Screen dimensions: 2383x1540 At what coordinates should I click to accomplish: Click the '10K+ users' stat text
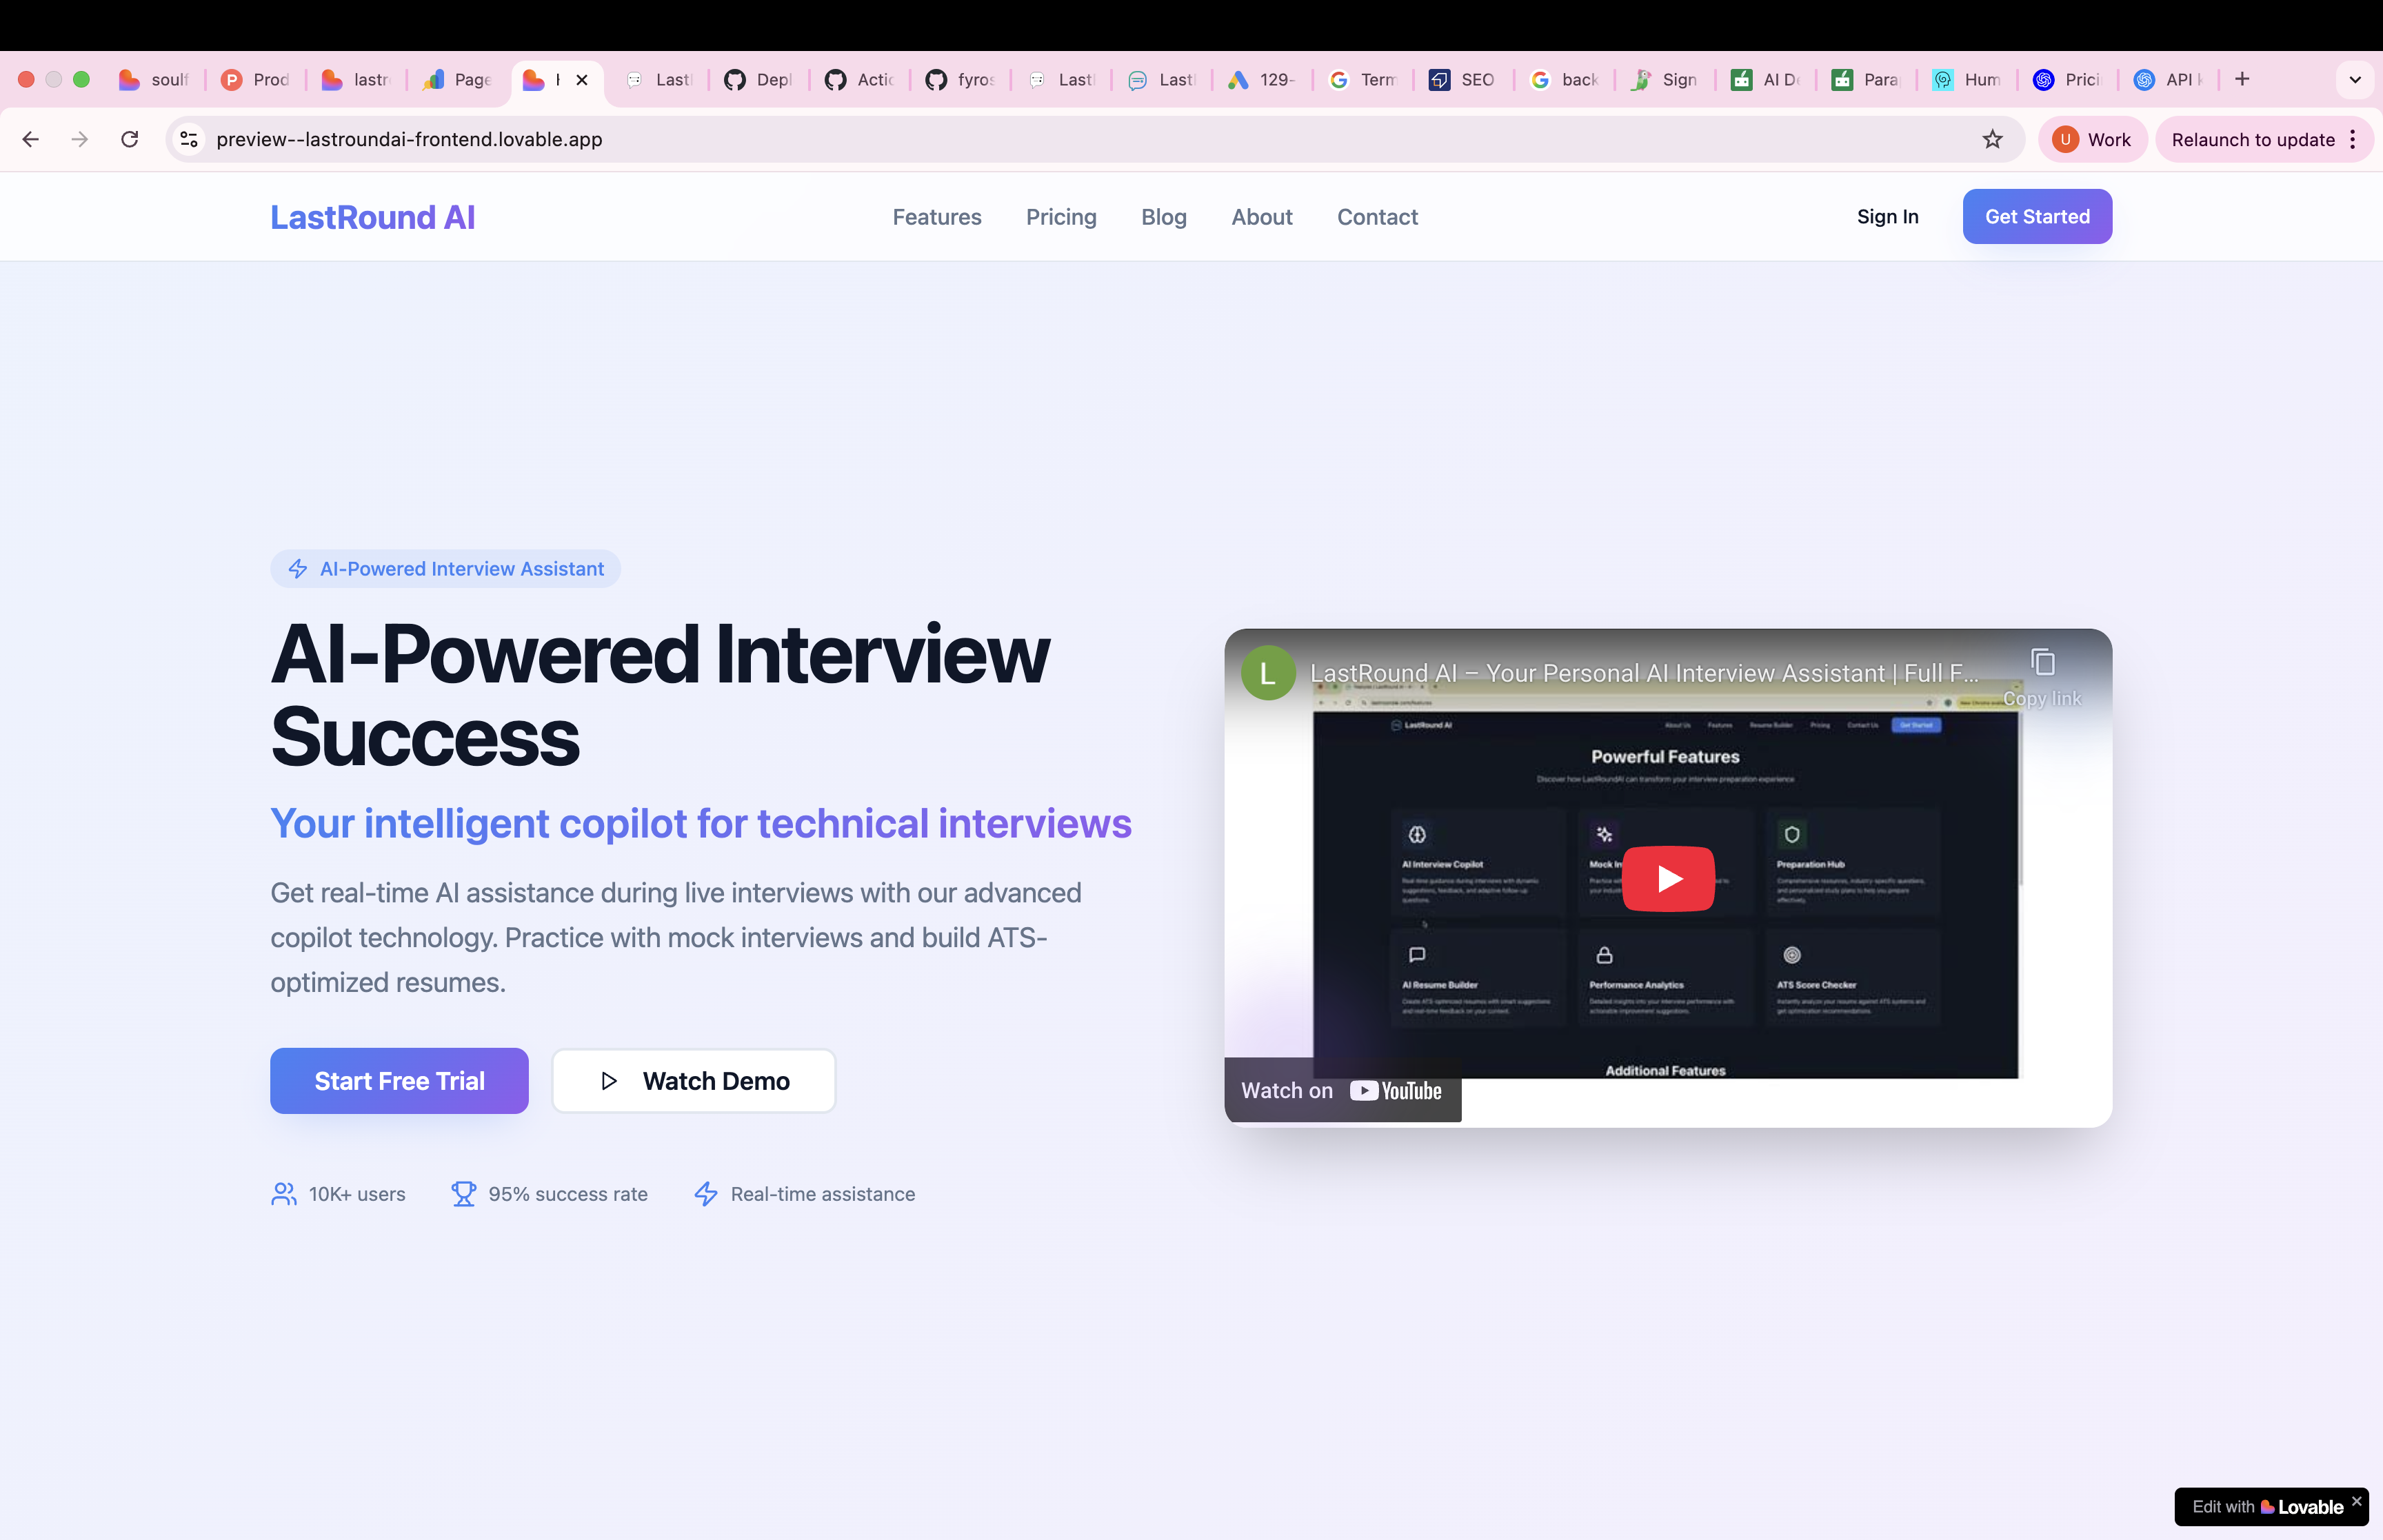pyautogui.click(x=357, y=1194)
